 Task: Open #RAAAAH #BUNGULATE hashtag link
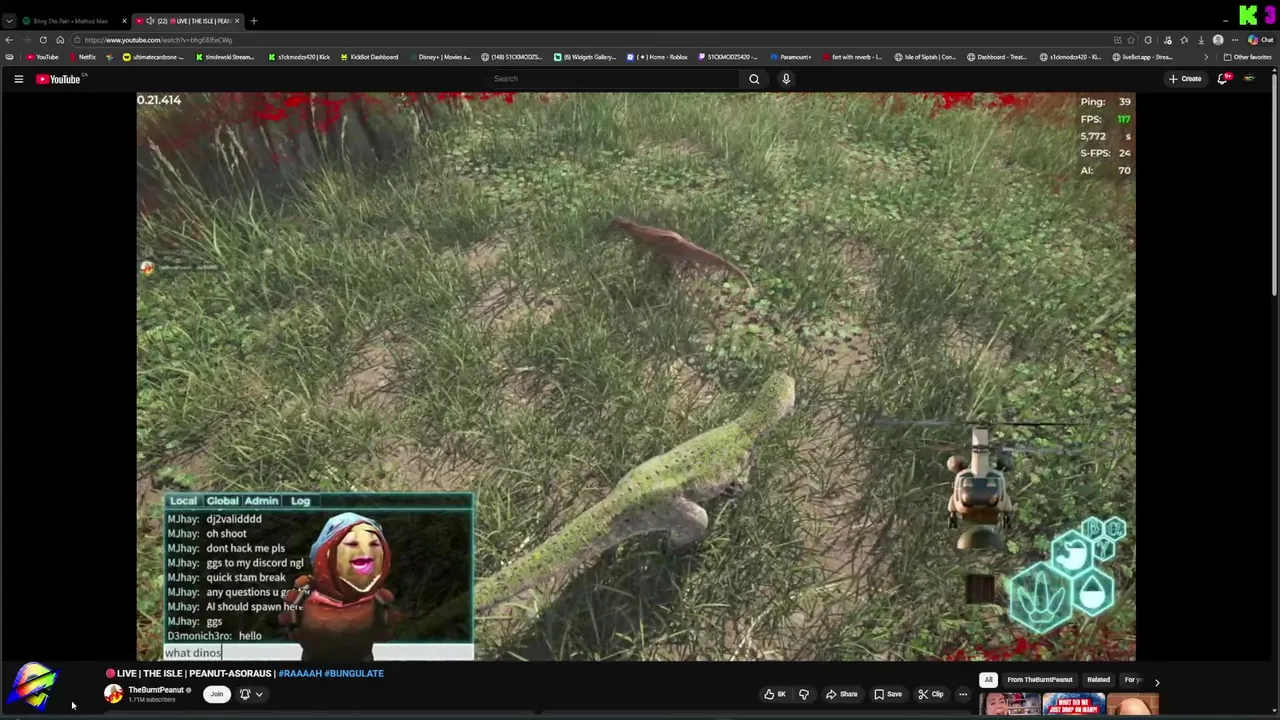pos(331,674)
